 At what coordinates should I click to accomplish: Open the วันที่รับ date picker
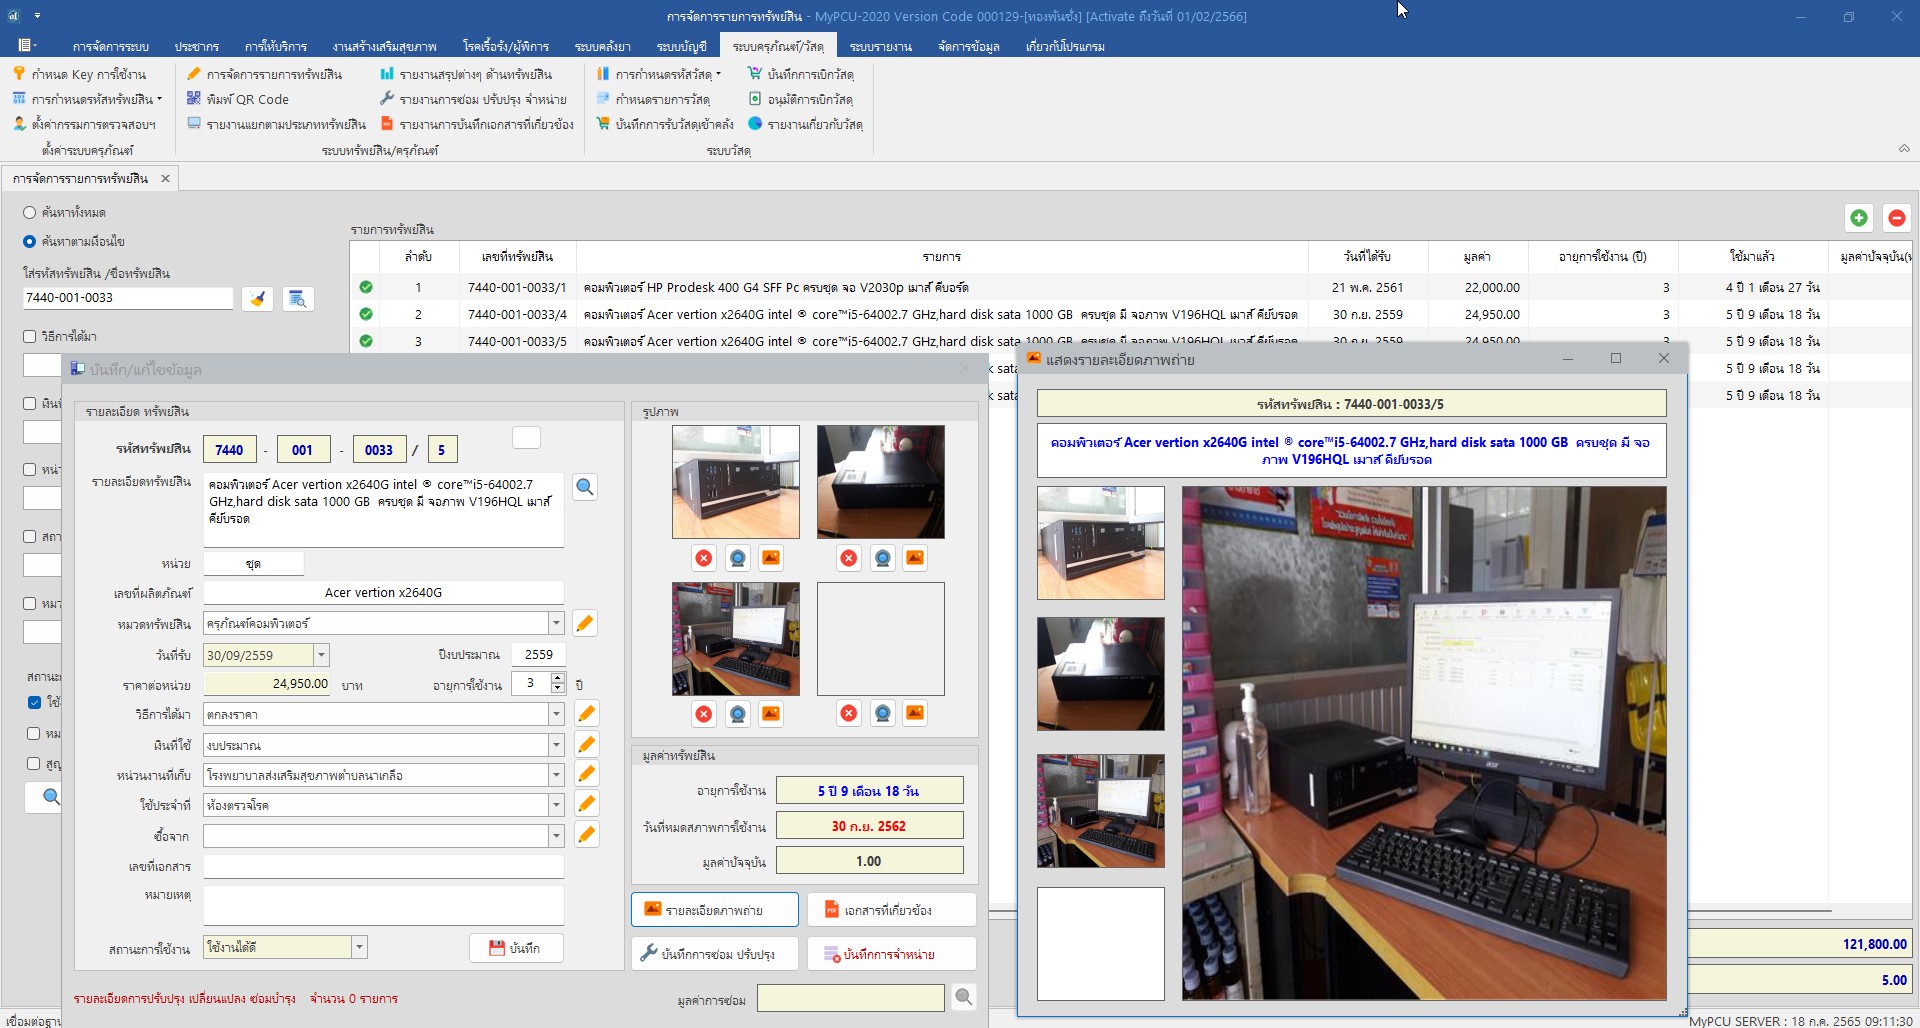point(320,654)
